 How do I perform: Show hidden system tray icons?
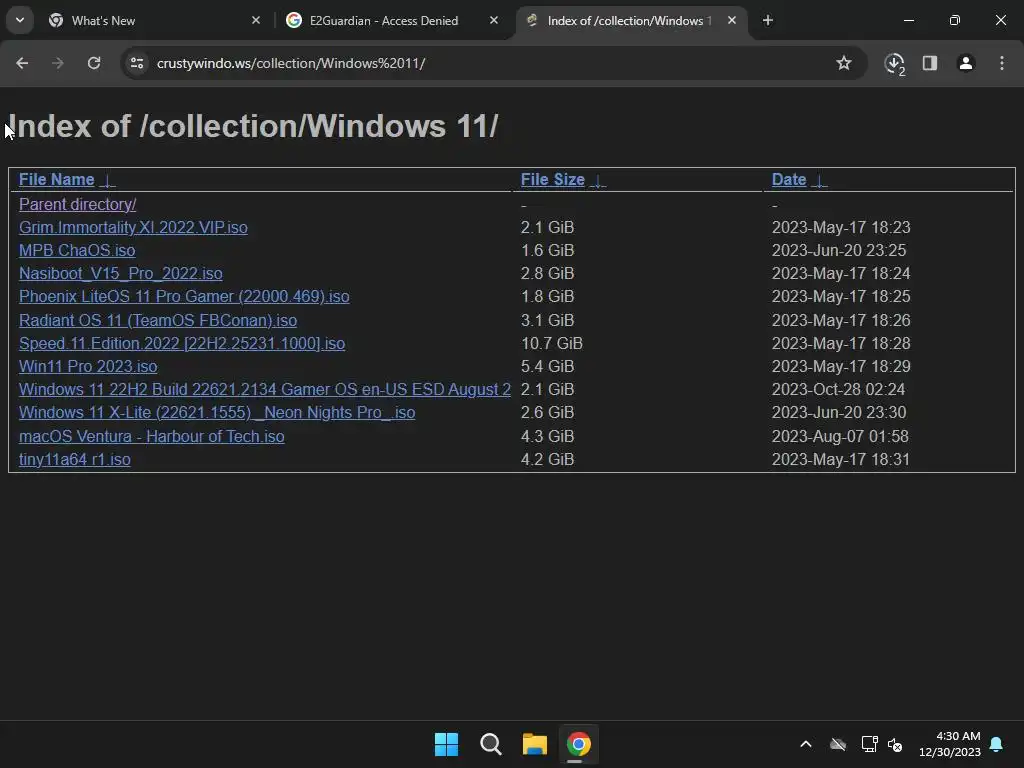(x=806, y=744)
